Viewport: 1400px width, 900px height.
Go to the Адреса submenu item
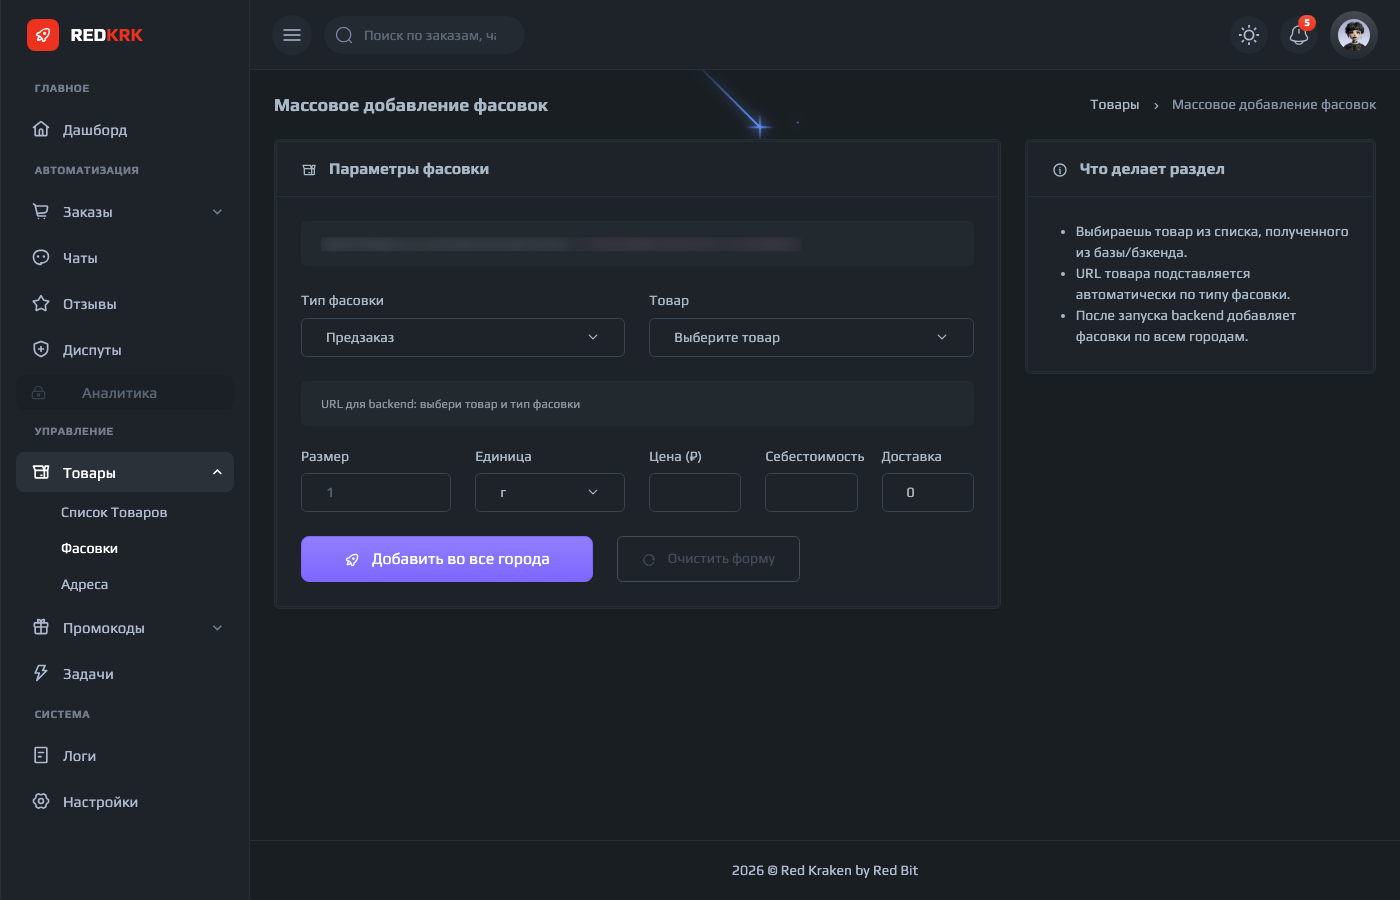pos(84,584)
